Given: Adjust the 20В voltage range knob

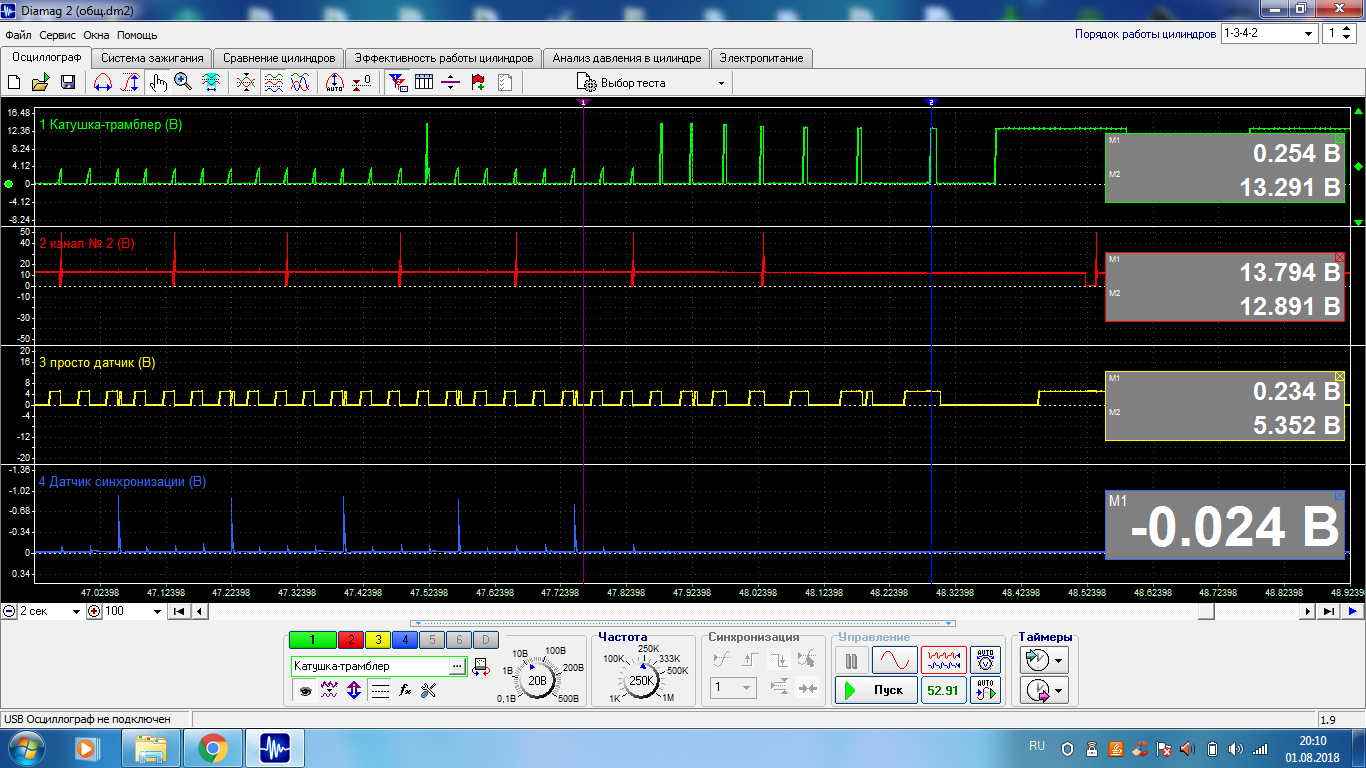Looking at the screenshot, I should click(538, 680).
